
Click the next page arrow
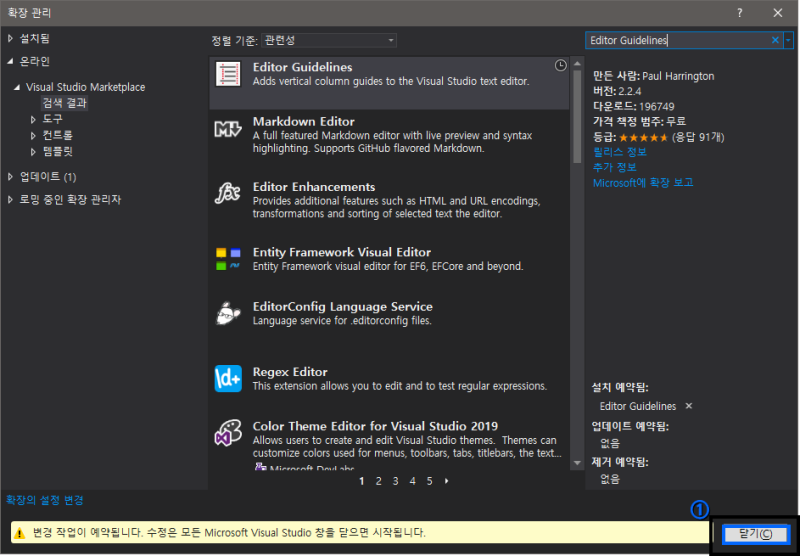(446, 481)
